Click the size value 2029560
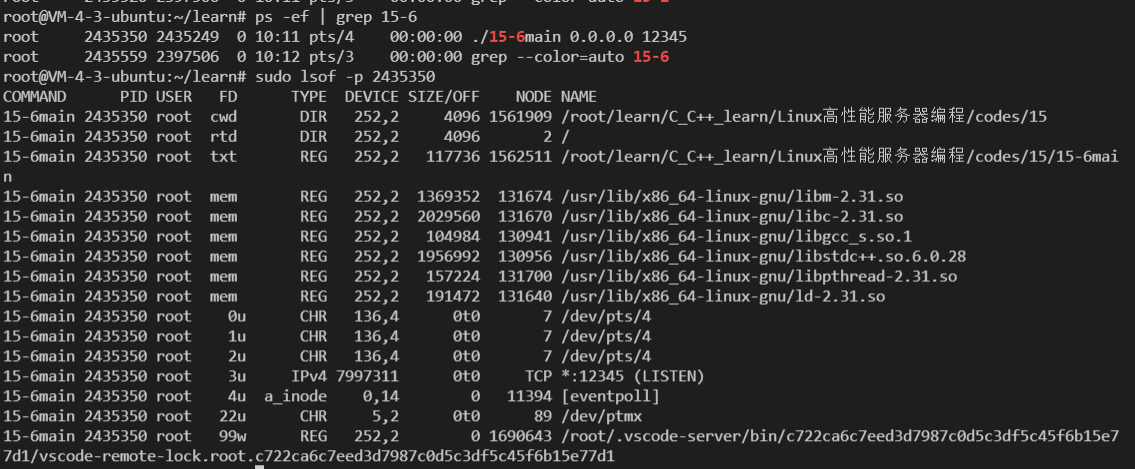The width and height of the screenshot is (1135, 469). click(x=448, y=216)
